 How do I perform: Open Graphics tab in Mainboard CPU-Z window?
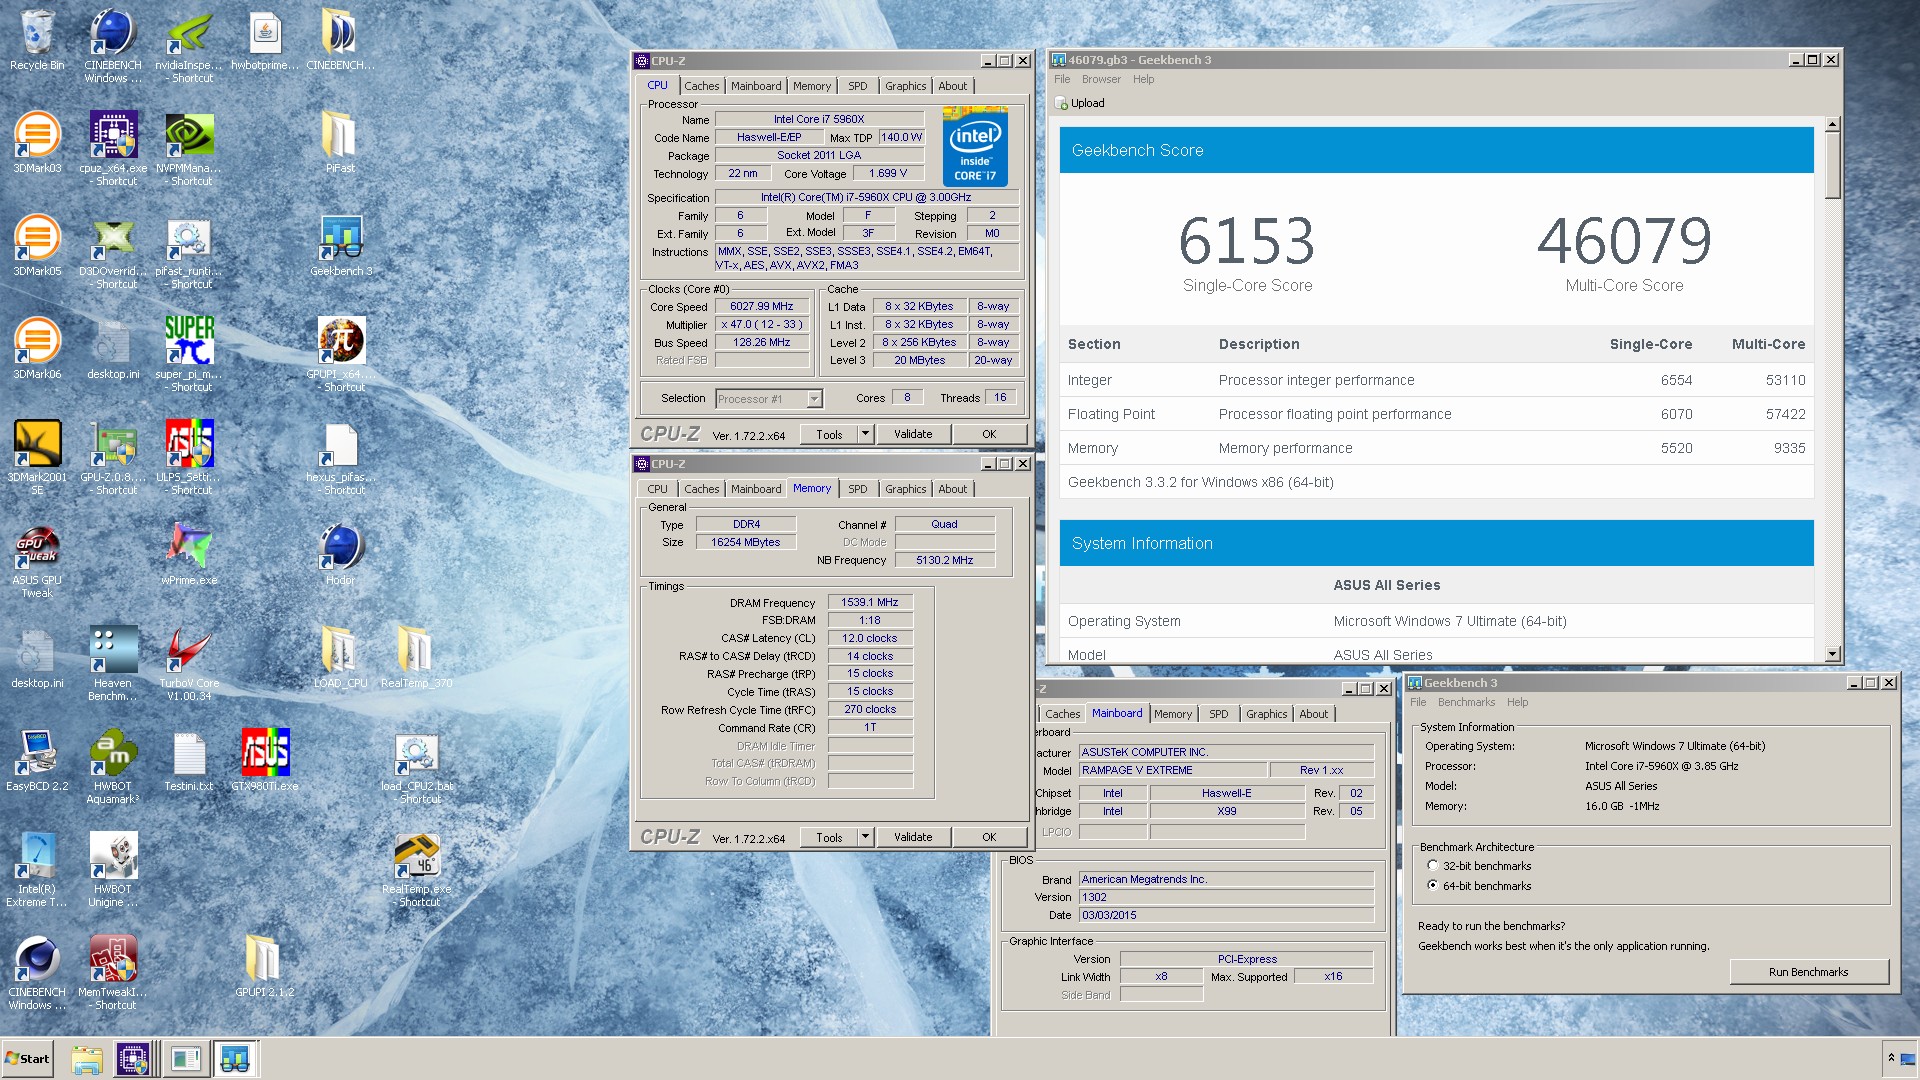pyautogui.click(x=1266, y=714)
